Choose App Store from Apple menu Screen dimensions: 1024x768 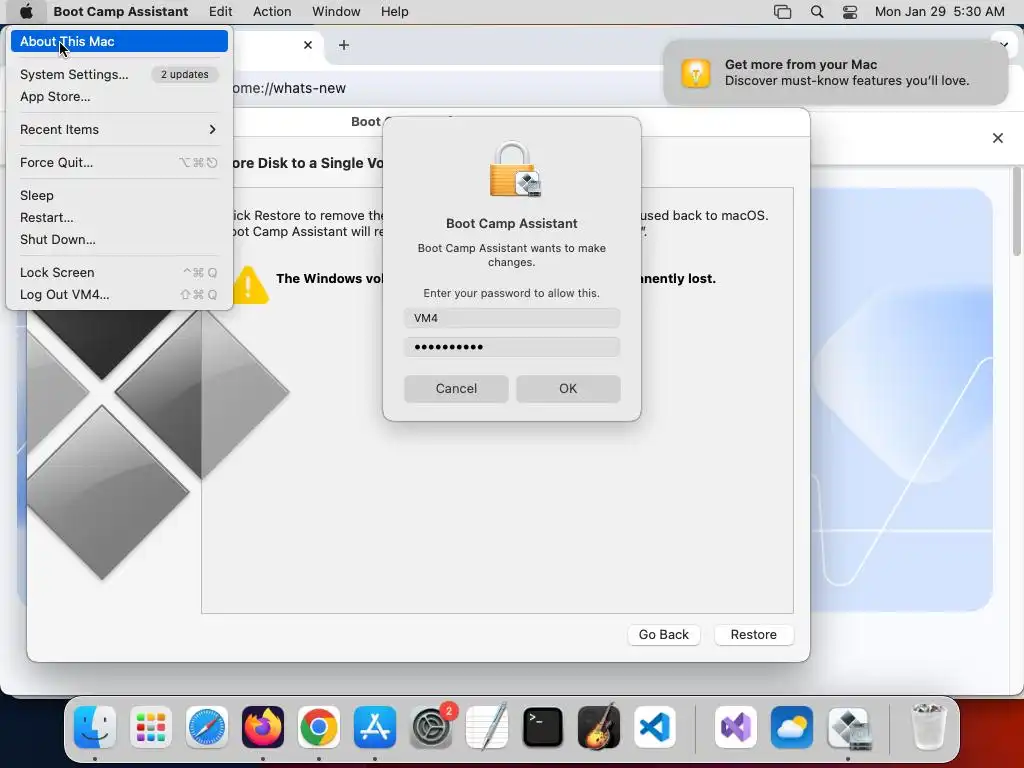(x=119, y=97)
